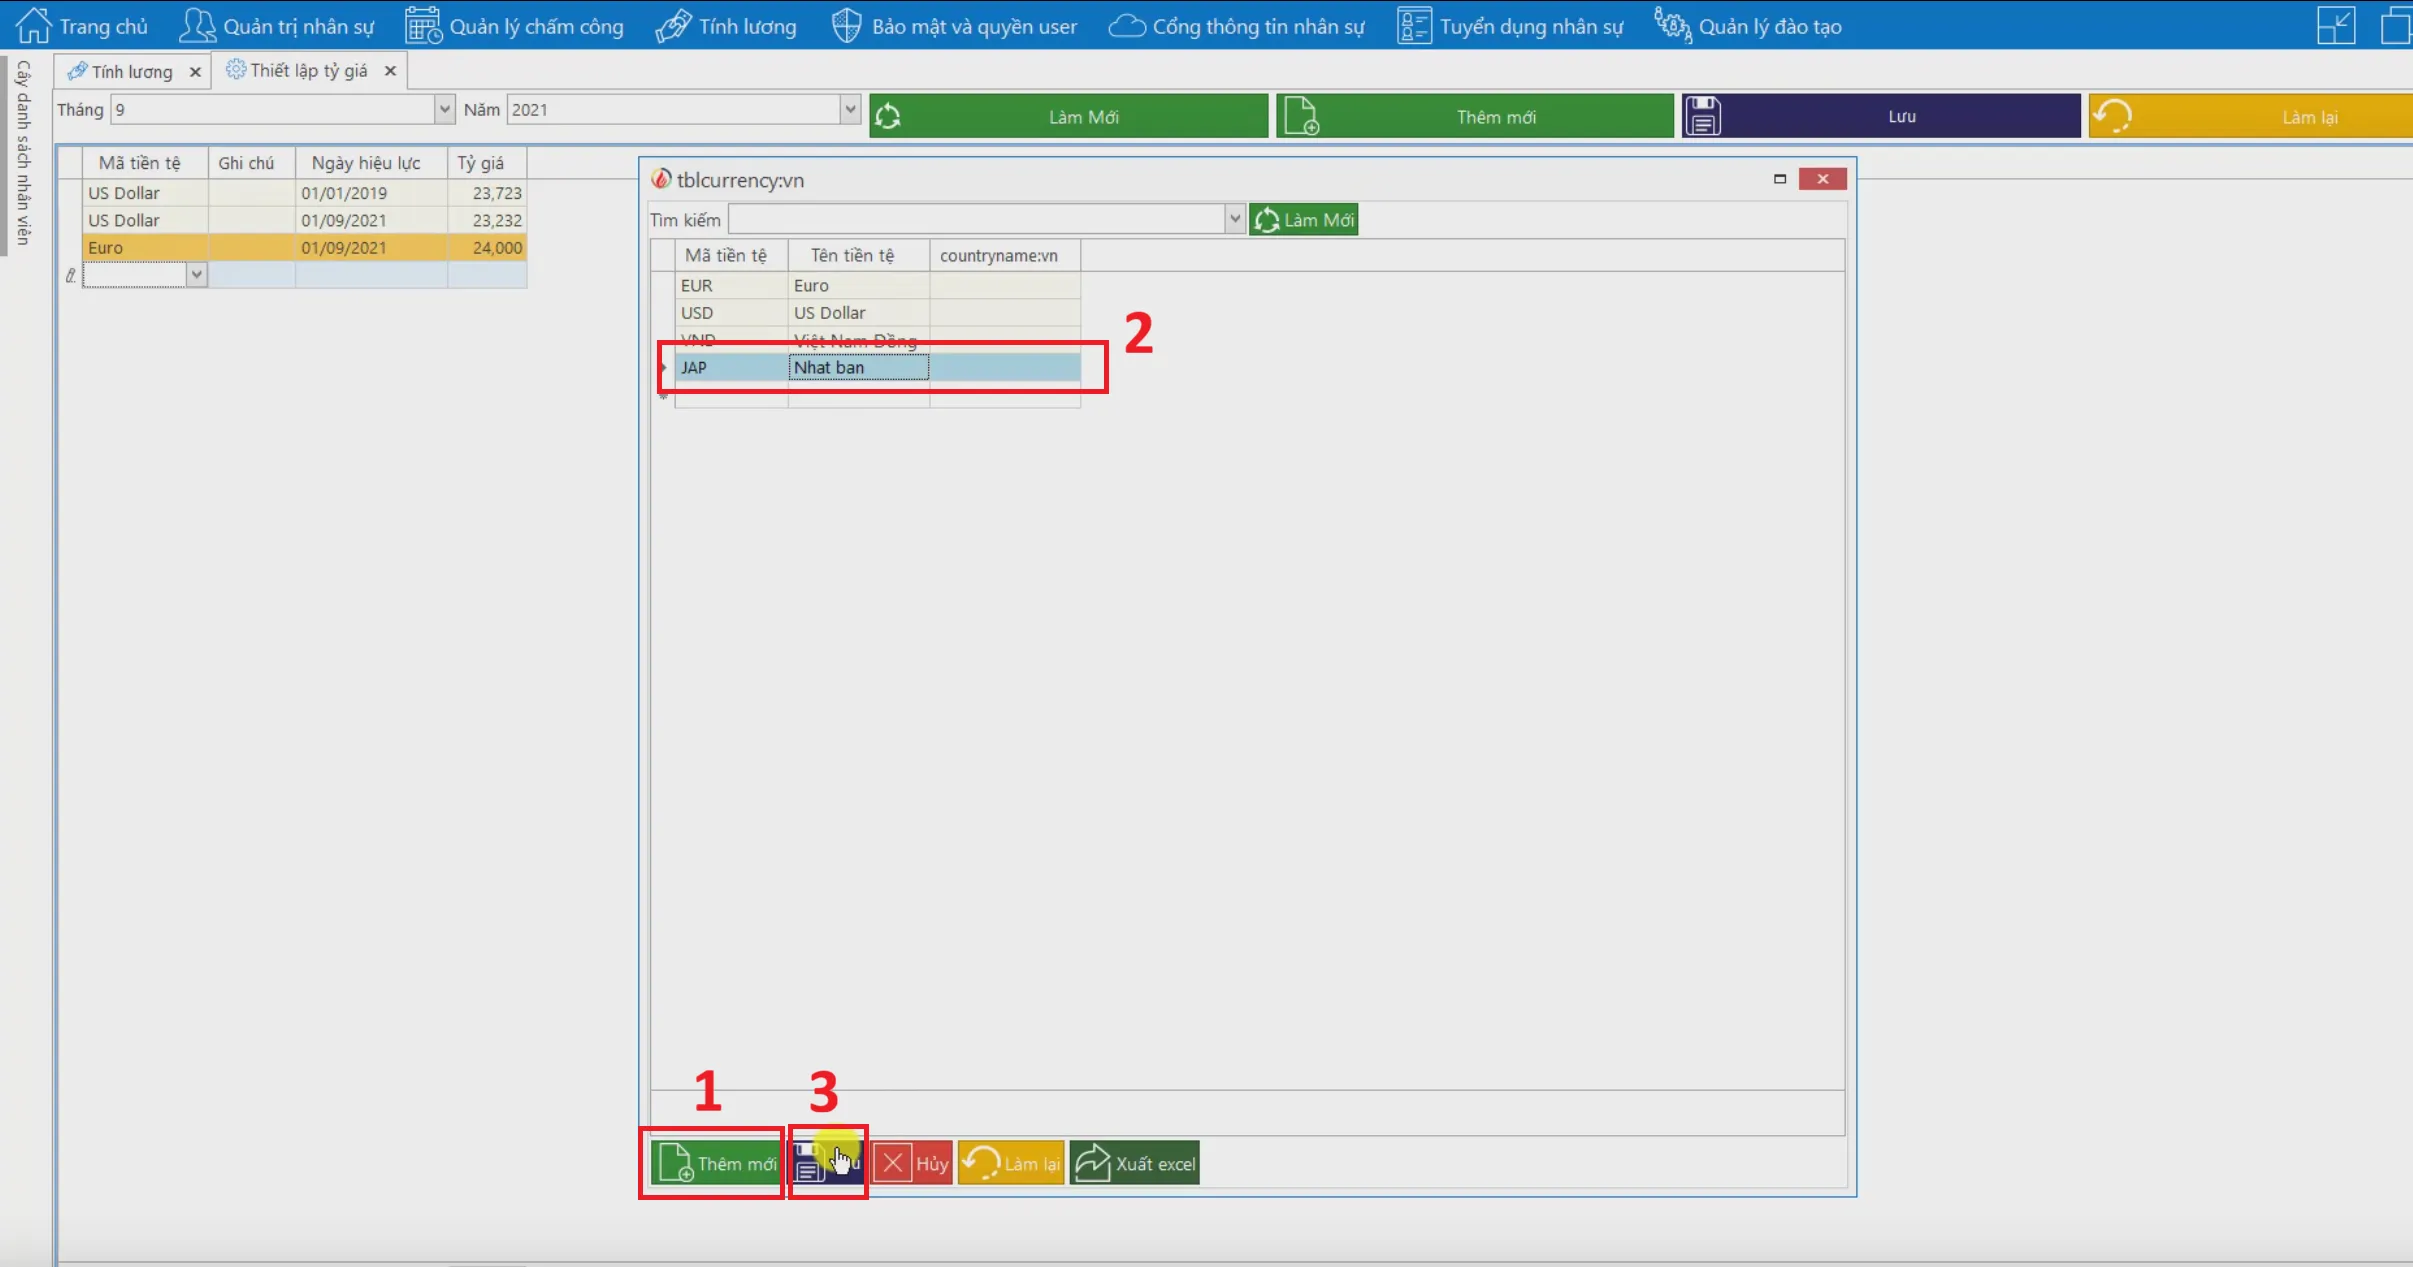Click main Làm Mới refresh button
This screenshot has width=2413, height=1267.
1069,116
